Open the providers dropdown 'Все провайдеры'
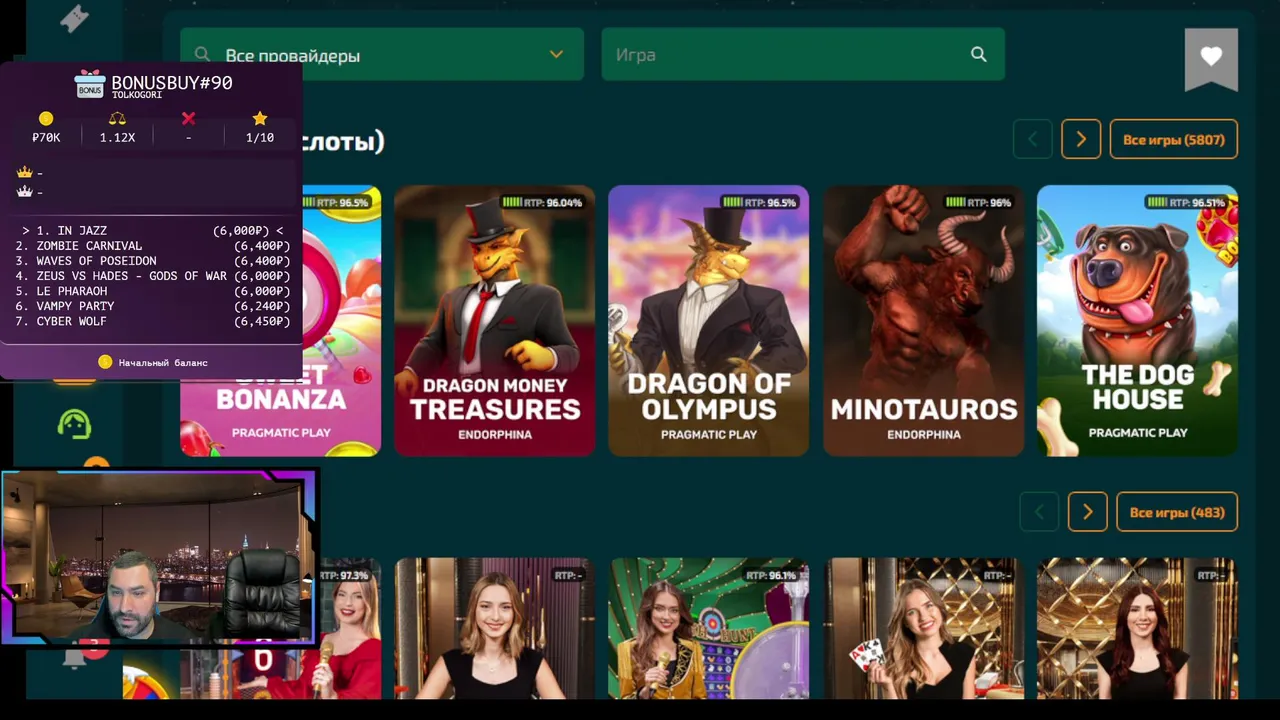1280x720 pixels. tap(382, 54)
